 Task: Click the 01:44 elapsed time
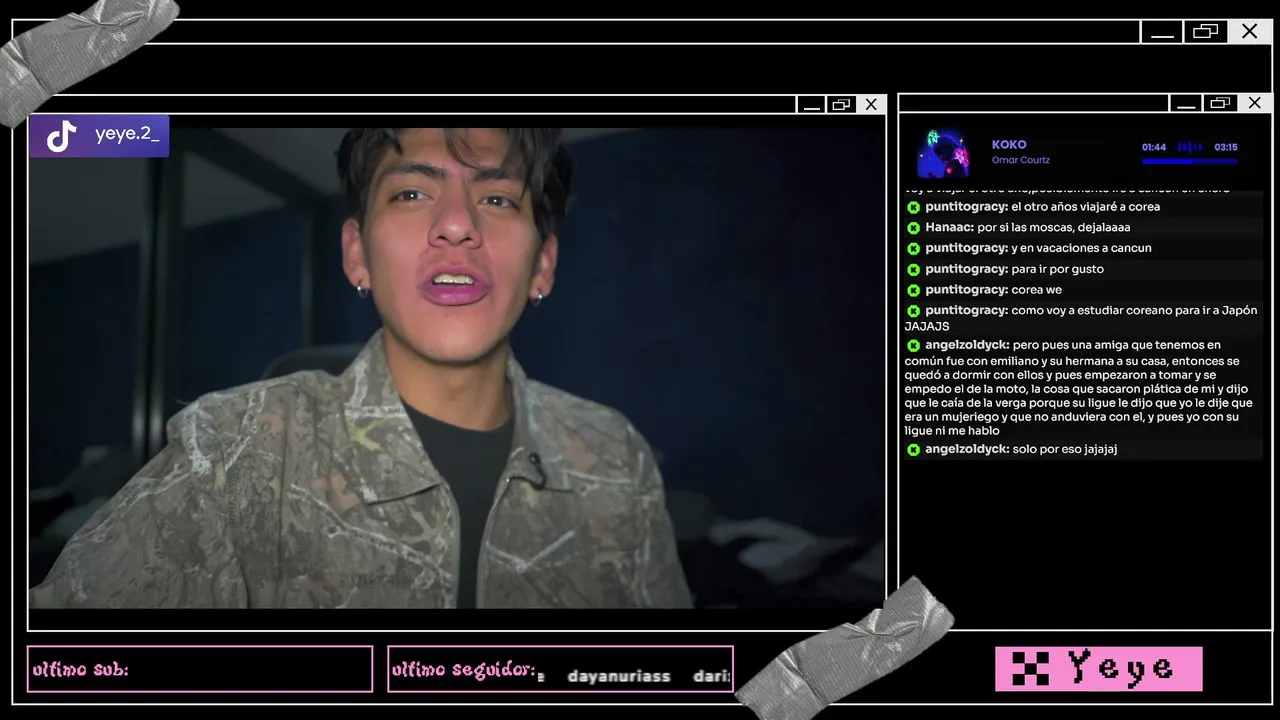pyautogui.click(x=1154, y=147)
